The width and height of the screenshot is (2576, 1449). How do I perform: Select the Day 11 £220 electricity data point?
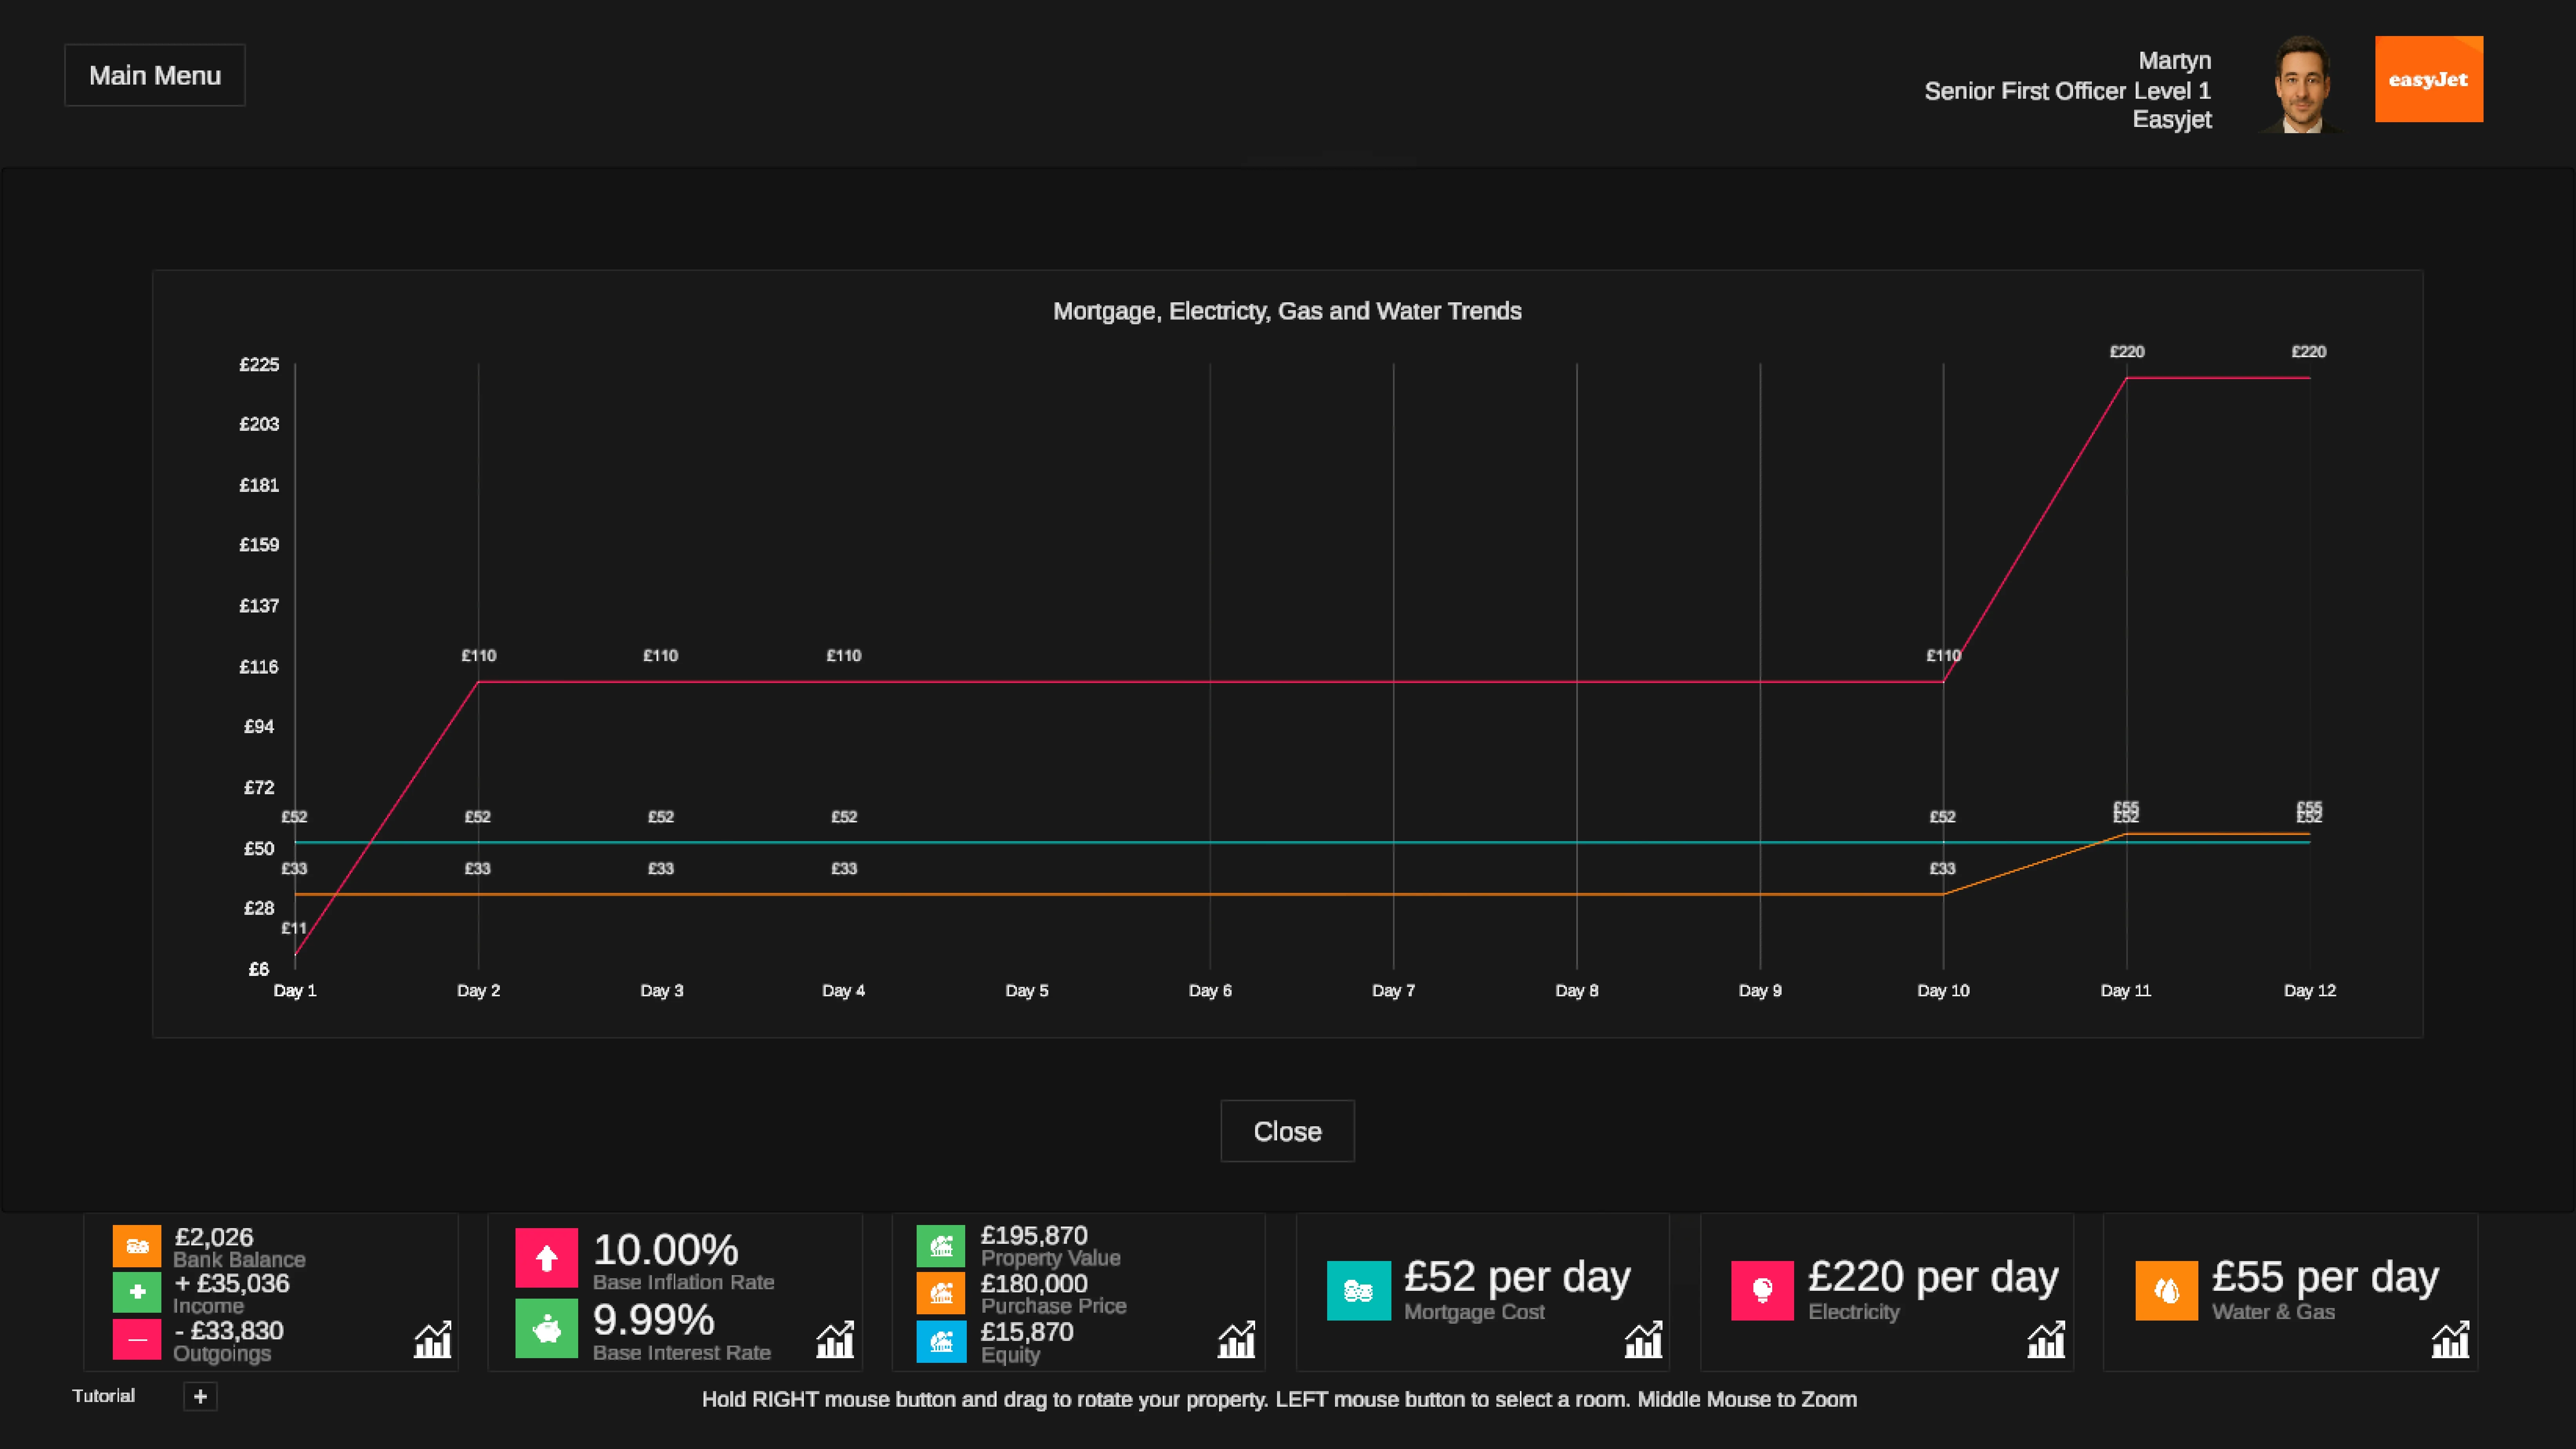pos(2126,378)
